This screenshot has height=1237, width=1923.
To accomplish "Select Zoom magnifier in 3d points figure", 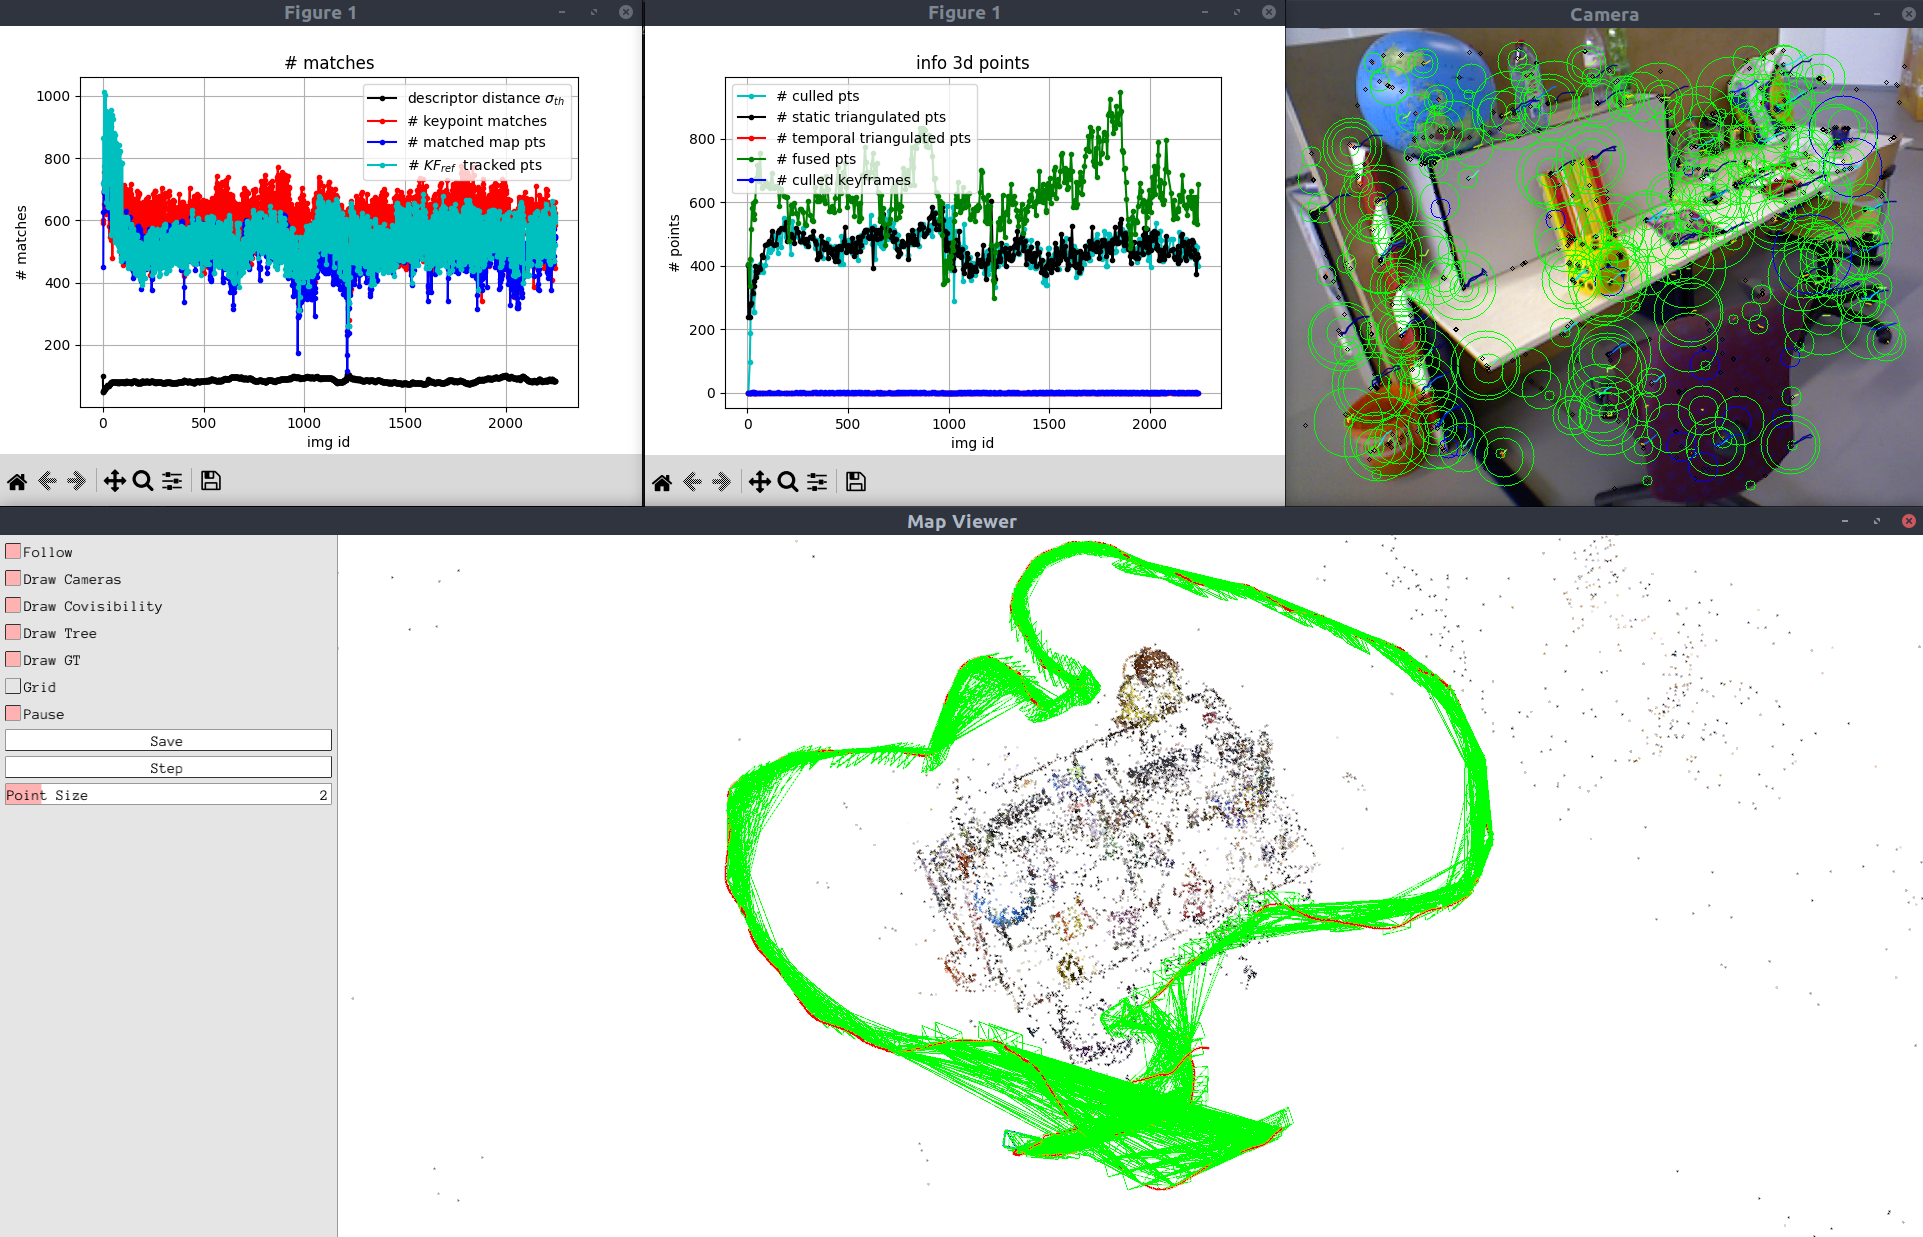I will point(788,482).
